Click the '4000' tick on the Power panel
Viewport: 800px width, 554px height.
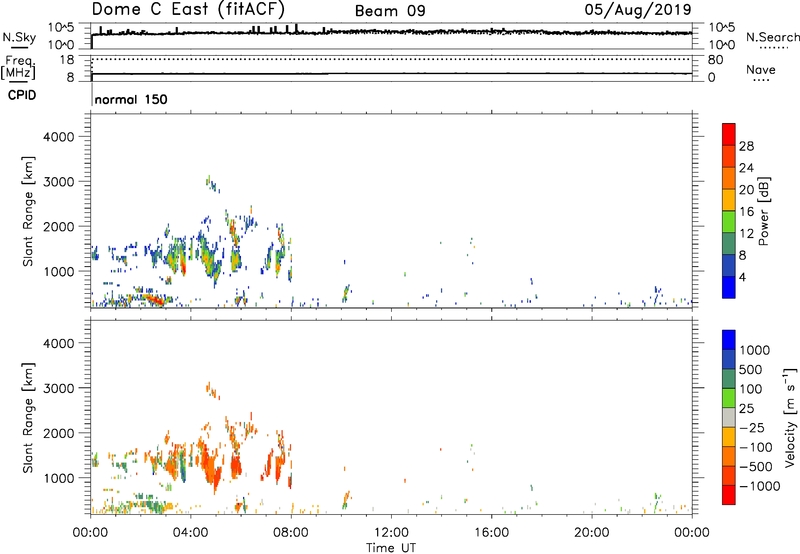tap(59, 137)
